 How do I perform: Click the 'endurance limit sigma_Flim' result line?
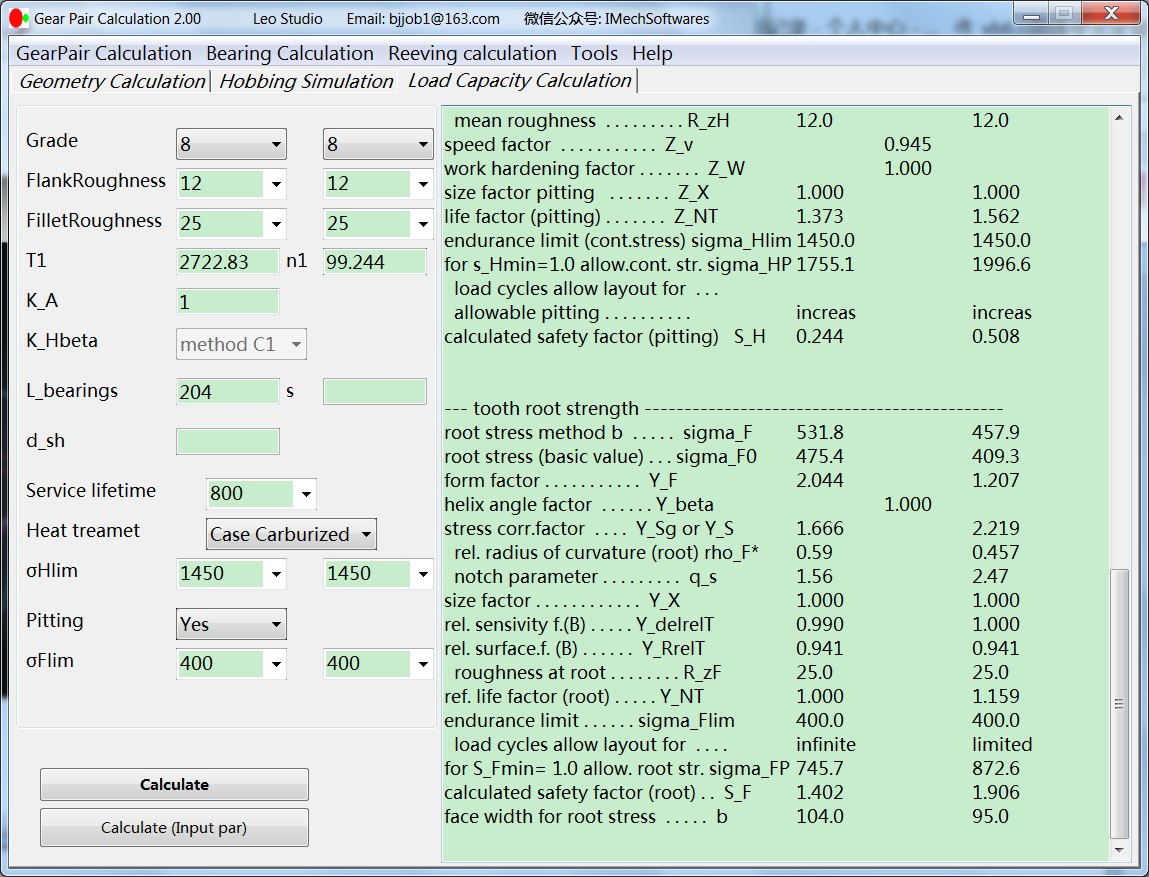click(x=731, y=720)
